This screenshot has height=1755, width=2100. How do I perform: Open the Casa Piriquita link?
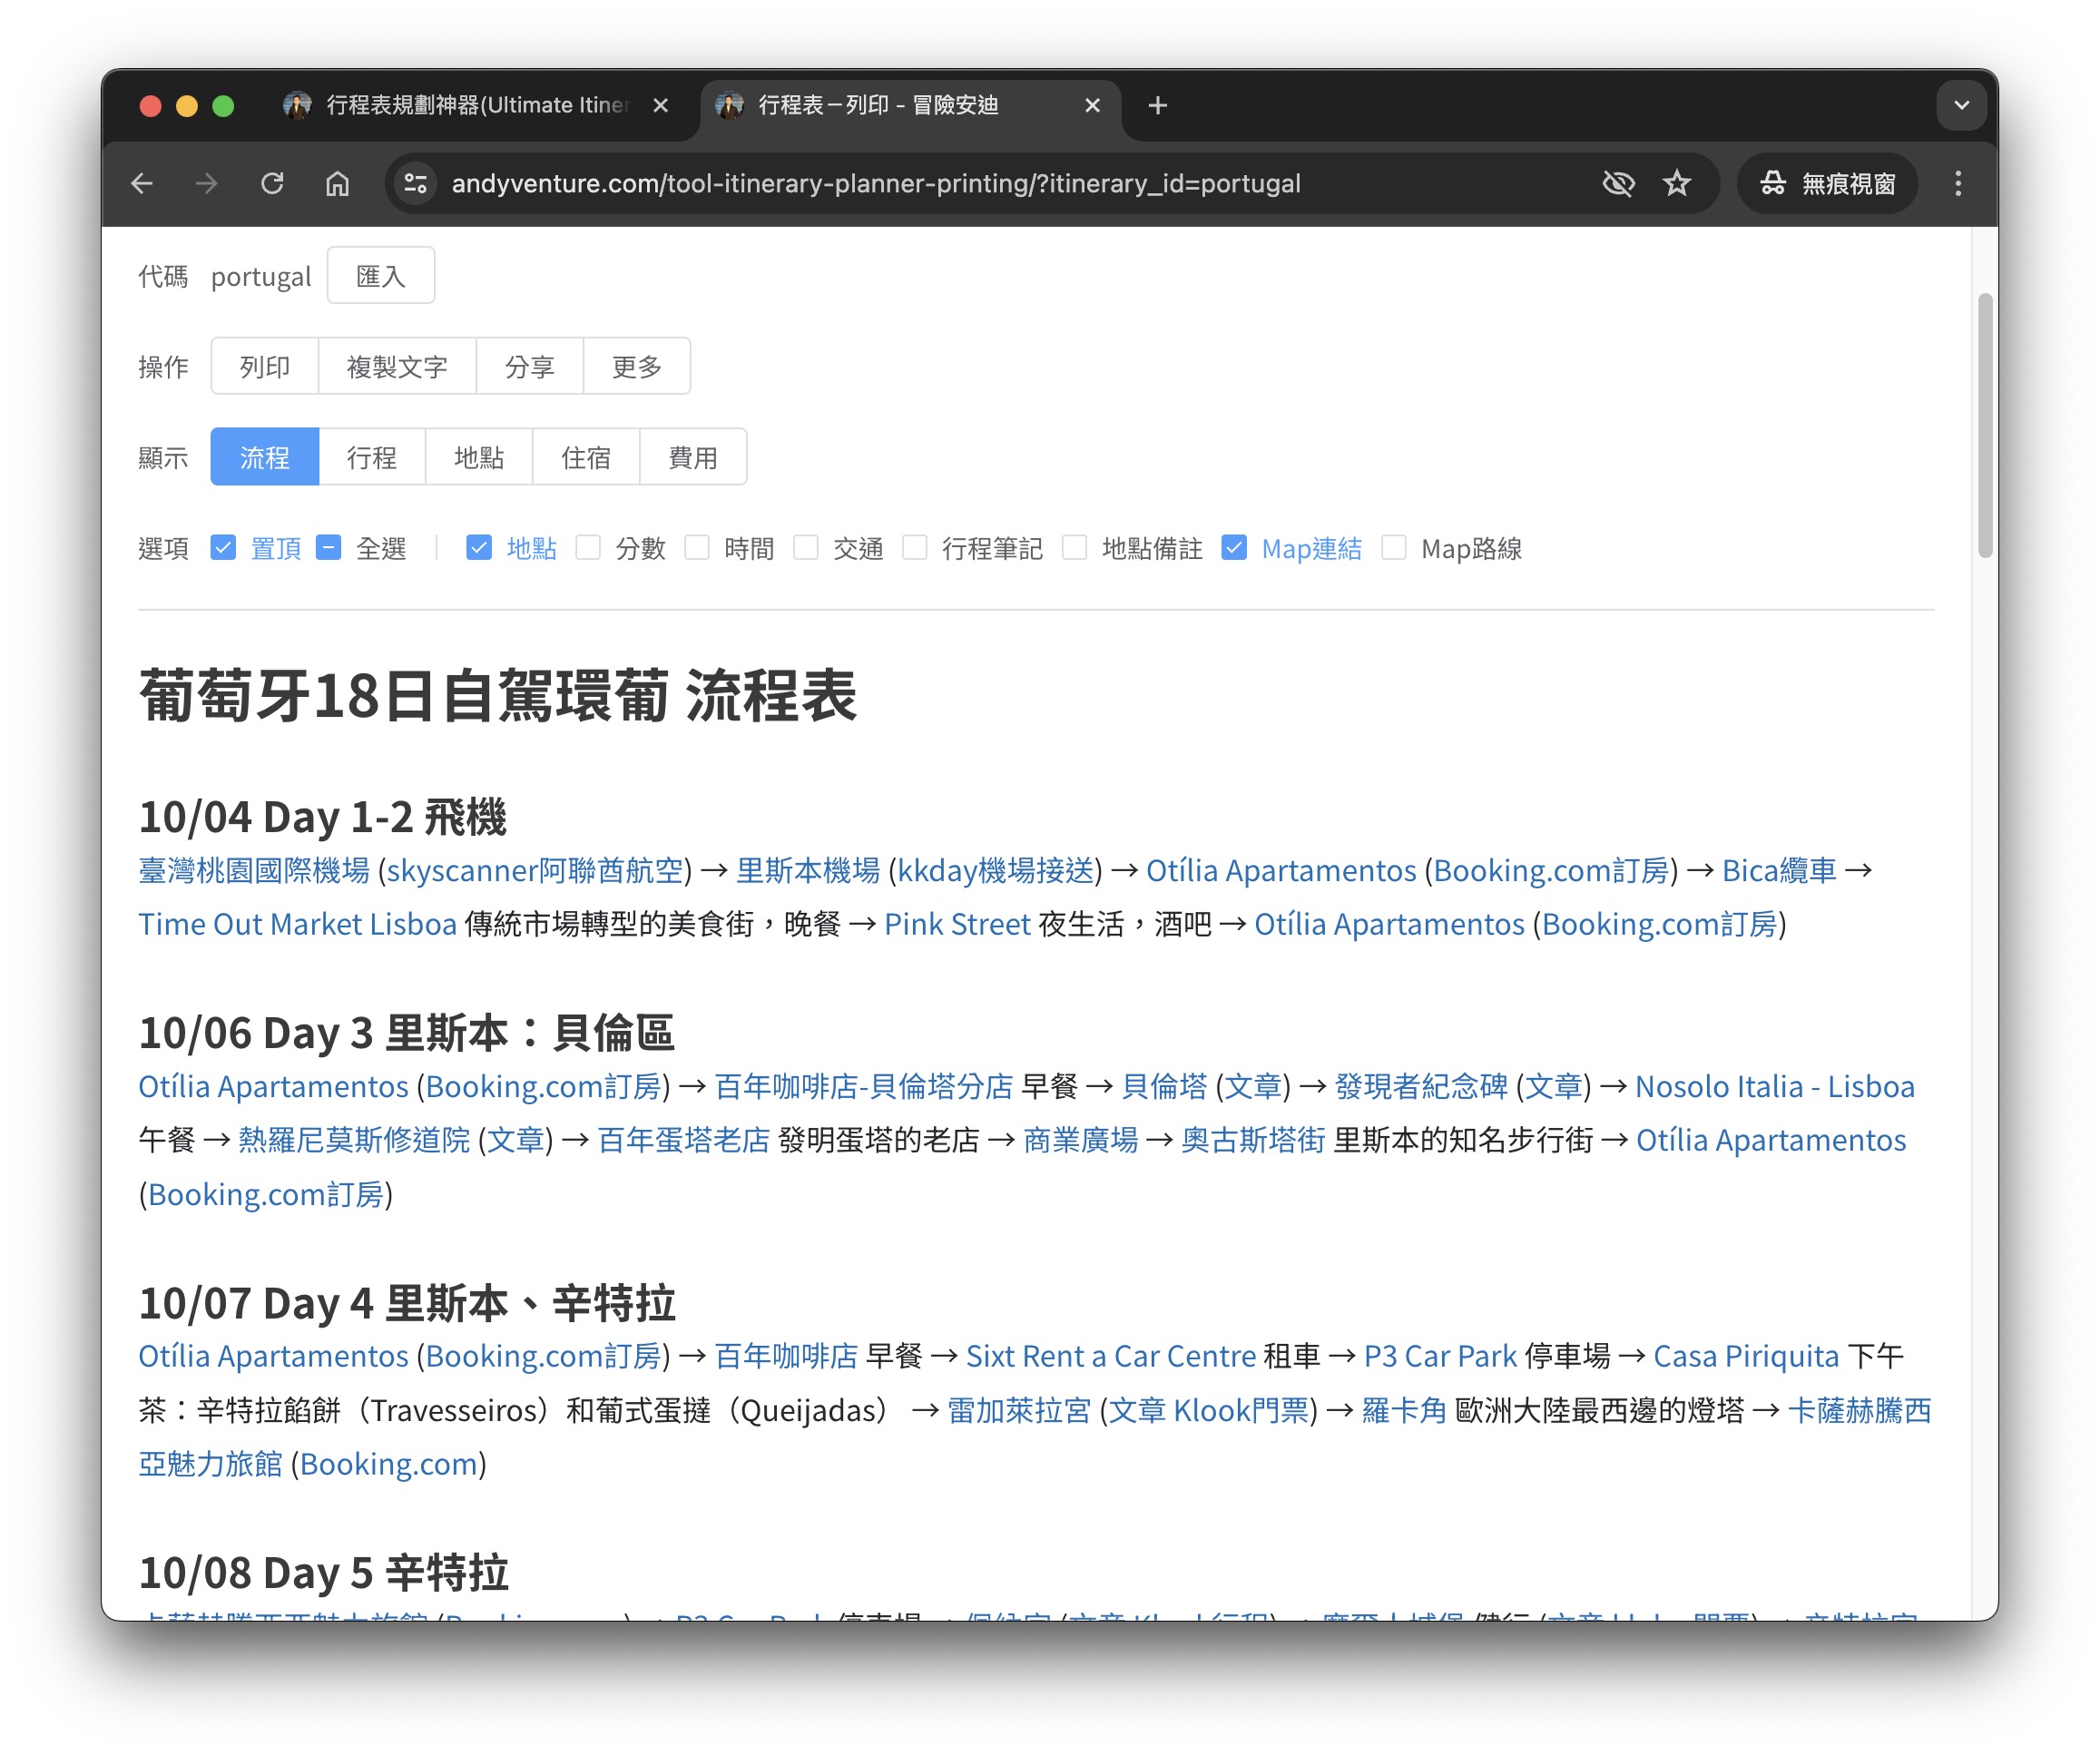click(1746, 1357)
